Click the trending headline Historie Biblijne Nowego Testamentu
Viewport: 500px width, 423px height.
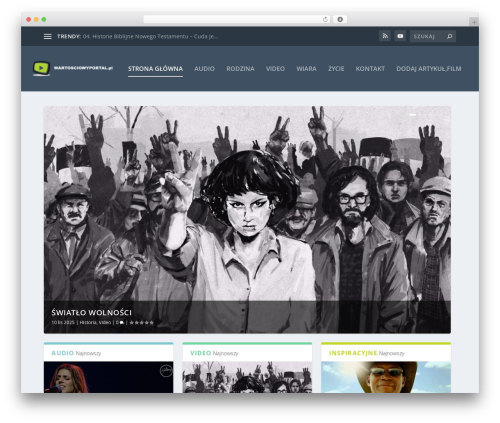pos(150,36)
